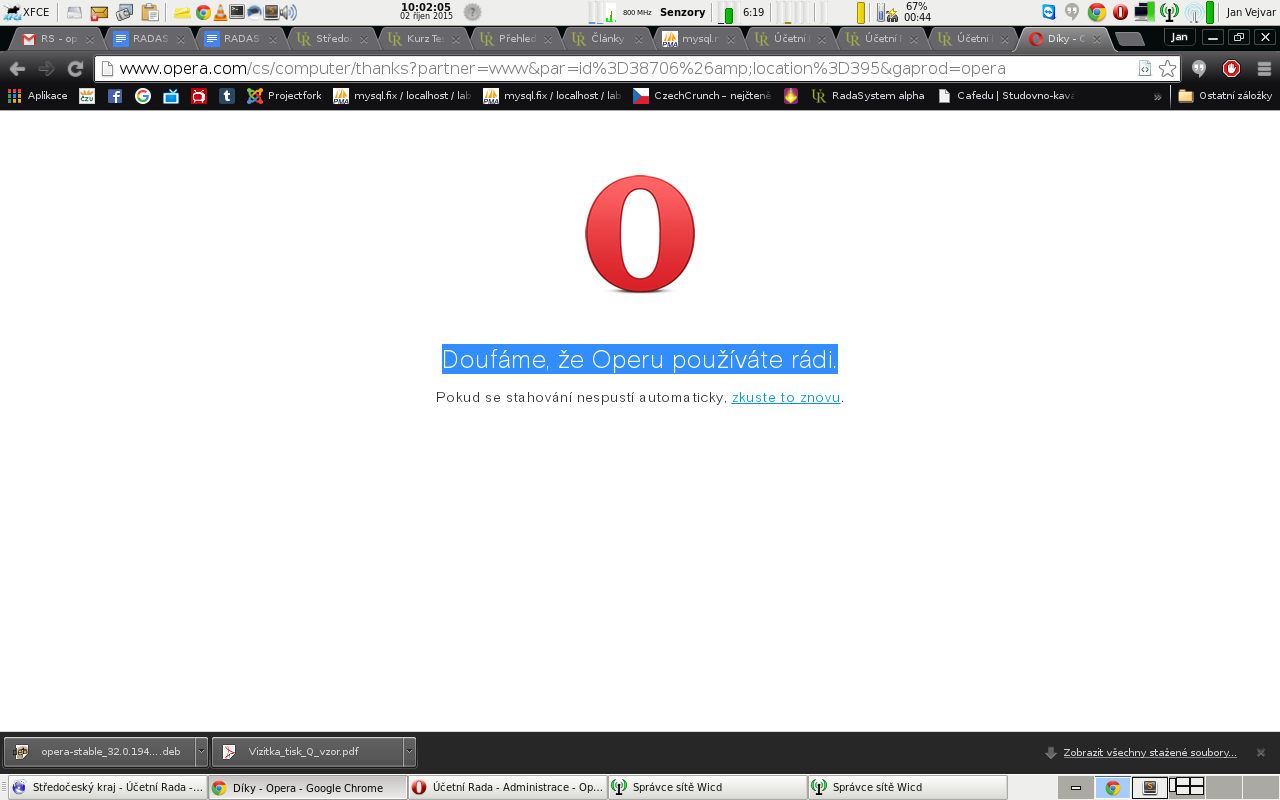Open the Tumblr bookmark
Screen dimensions: 1280x800
click(227, 96)
